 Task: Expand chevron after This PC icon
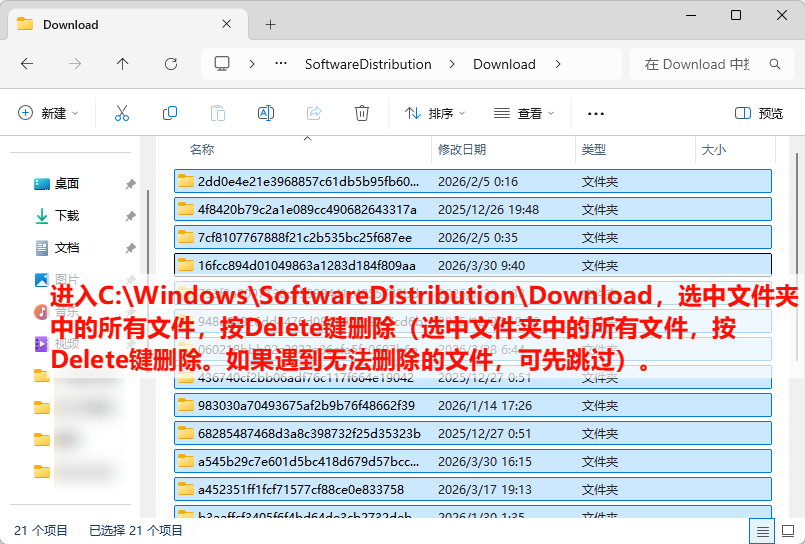pyautogui.click(x=252, y=64)
